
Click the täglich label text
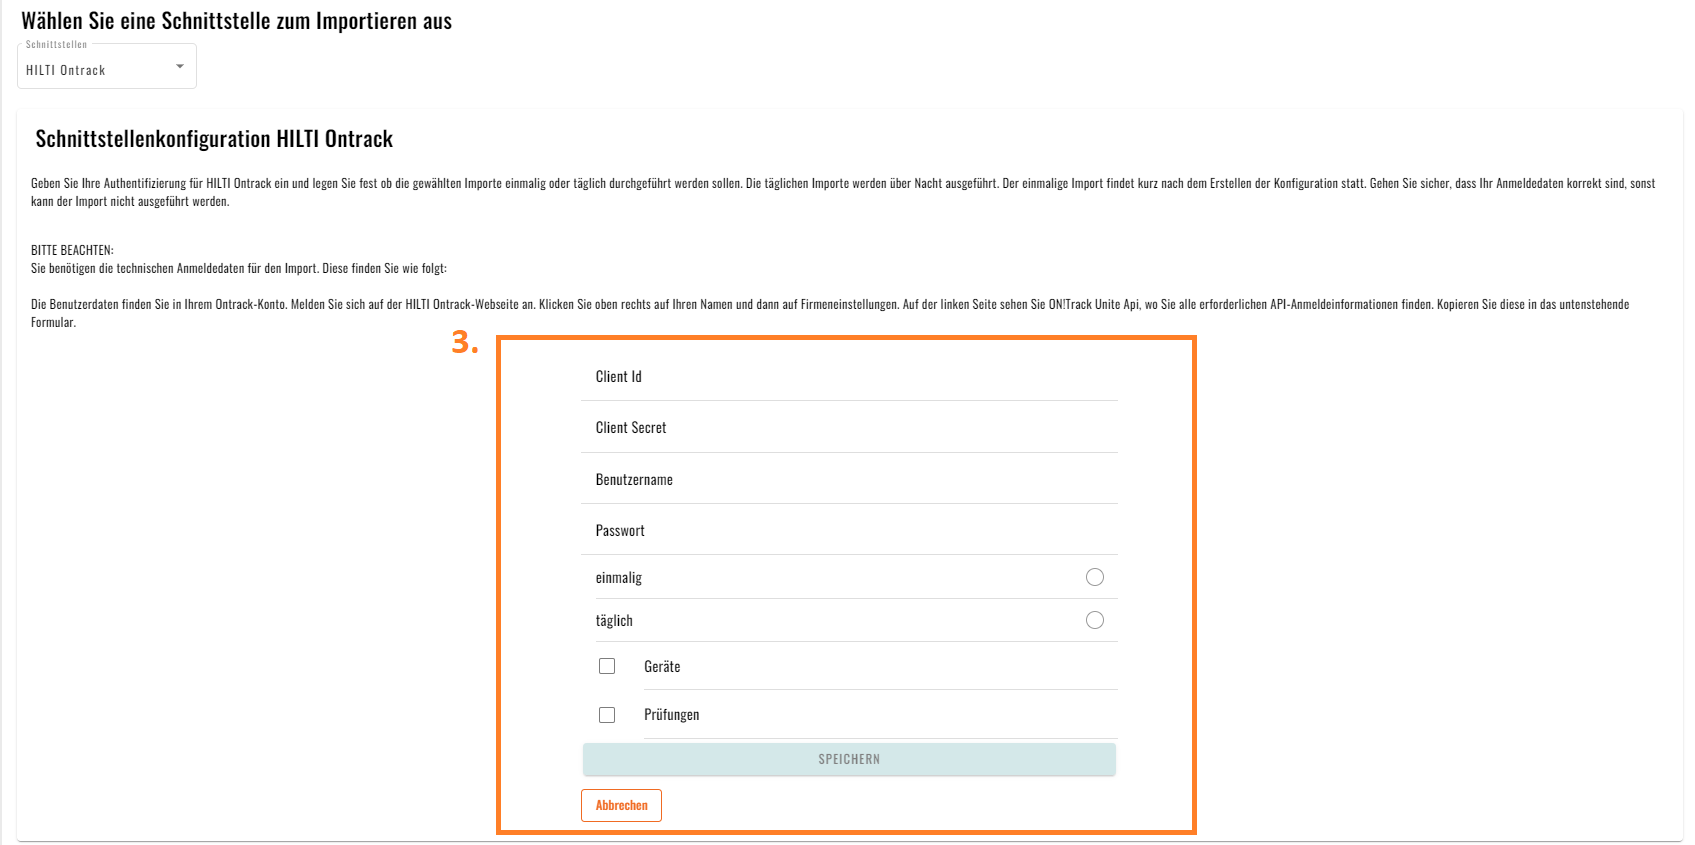click(x=614, y=621)
